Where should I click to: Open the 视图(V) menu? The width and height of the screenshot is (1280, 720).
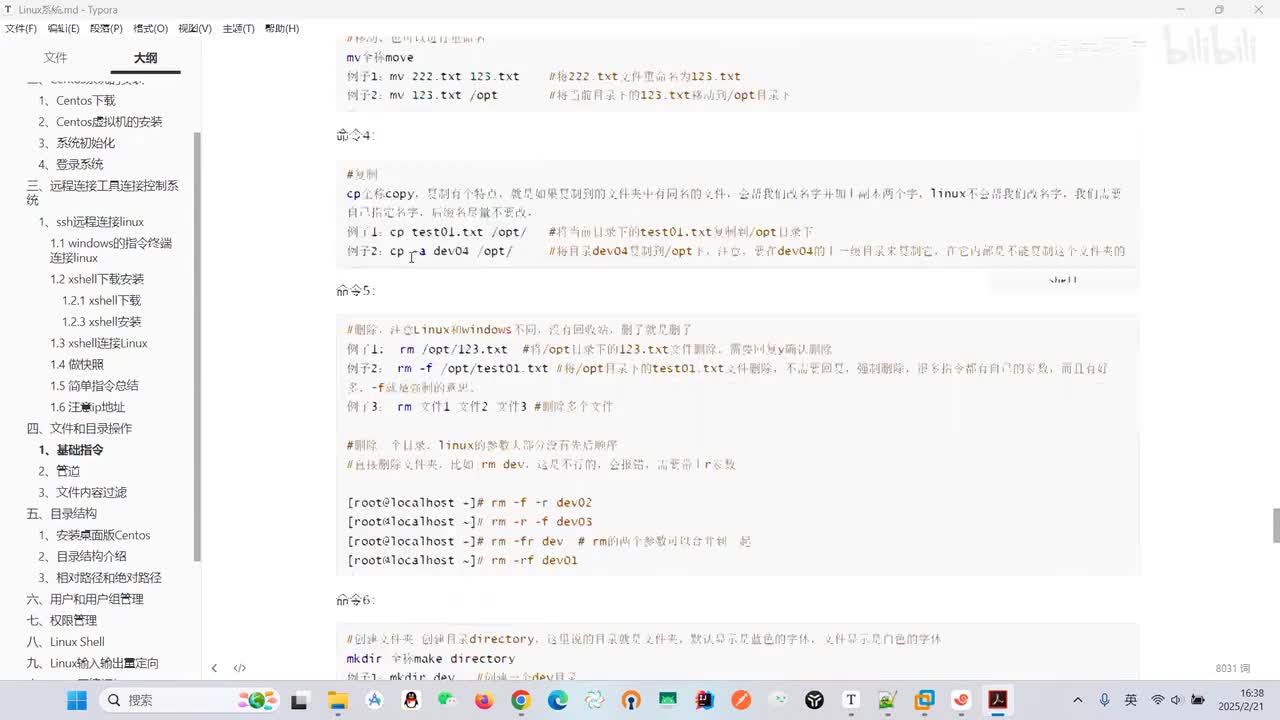click(195, 28)
